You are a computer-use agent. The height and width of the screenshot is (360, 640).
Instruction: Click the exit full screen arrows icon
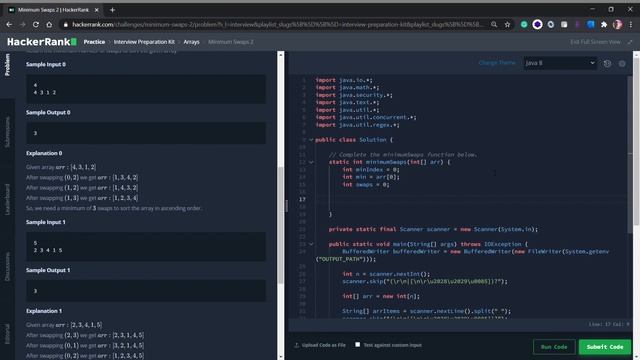(630, 42)
